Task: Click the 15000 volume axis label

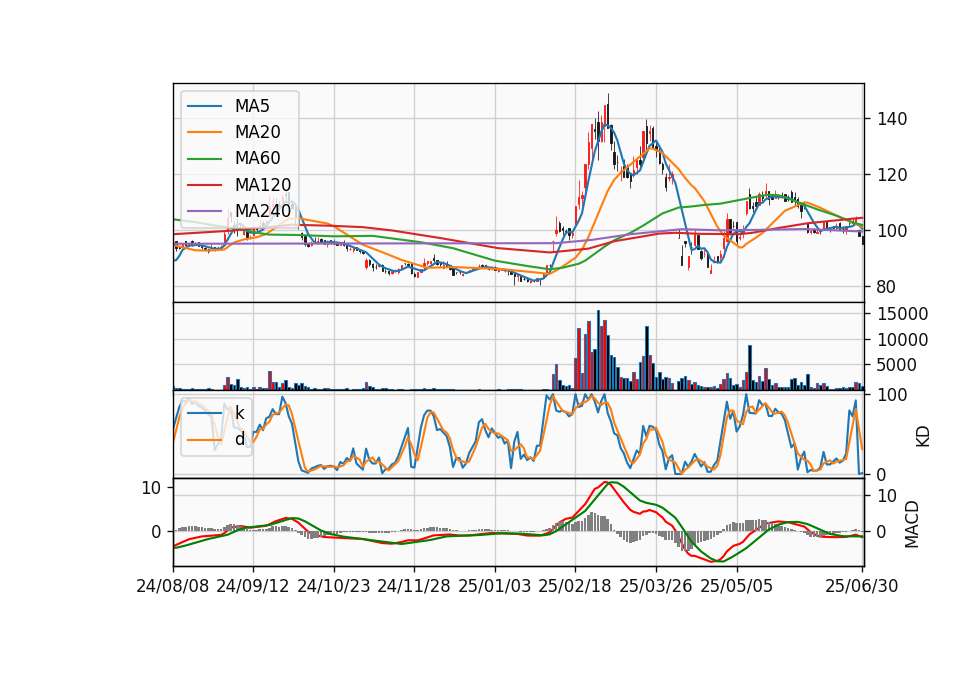Action: 902,314
